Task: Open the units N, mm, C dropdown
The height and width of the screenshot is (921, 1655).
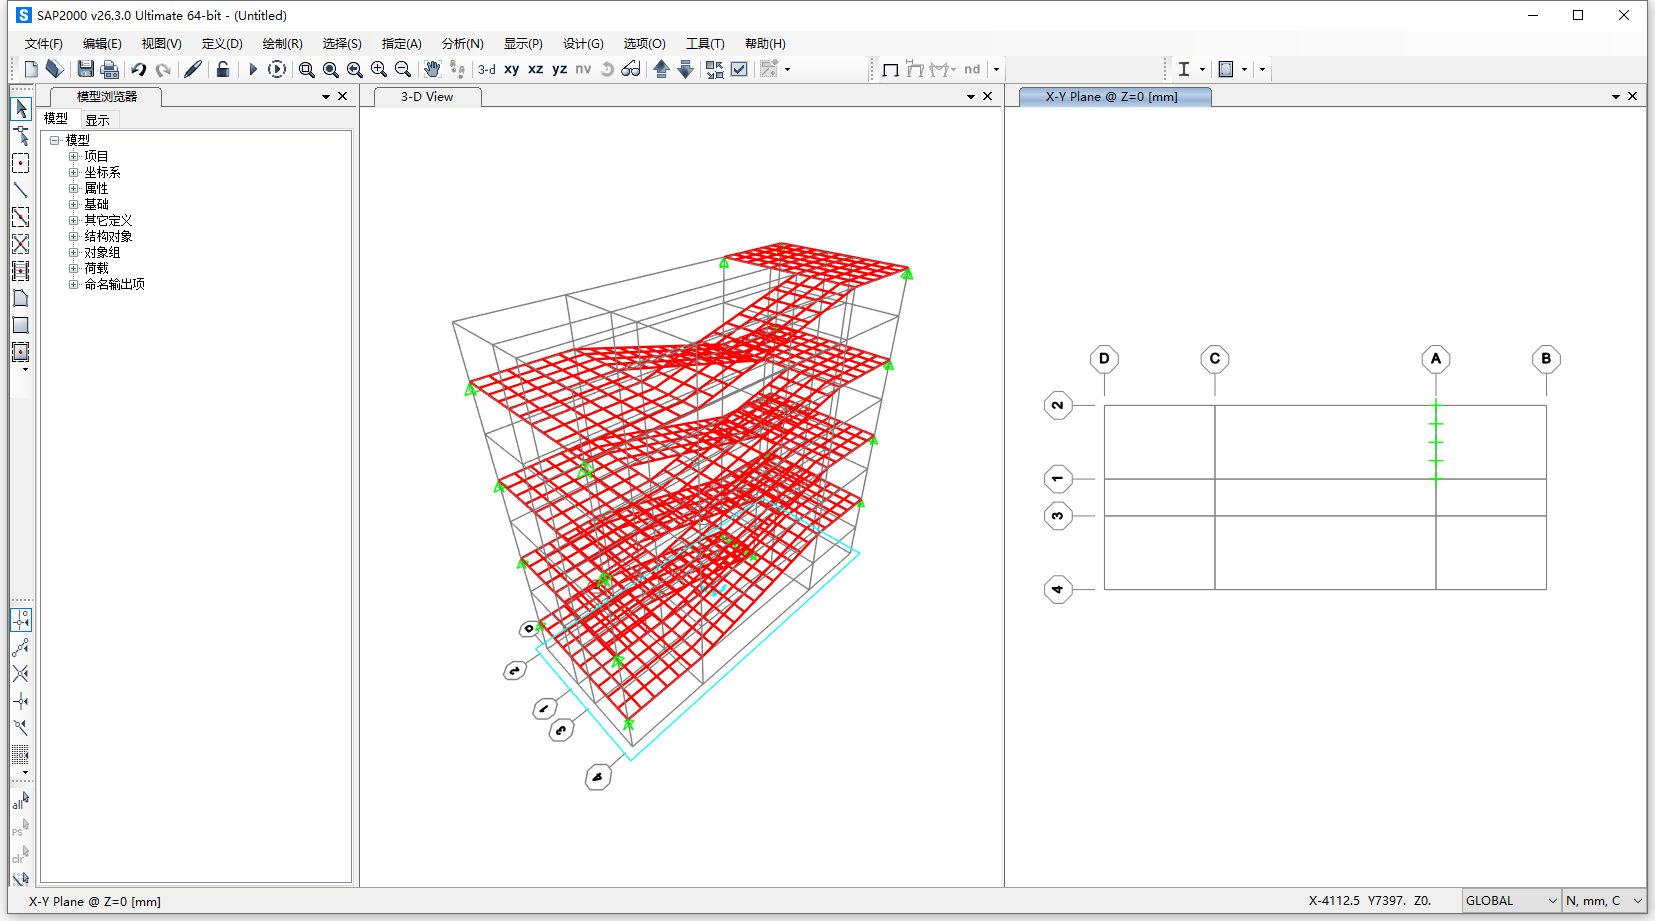Action: pyautogui.click(x=1604, y=901)
